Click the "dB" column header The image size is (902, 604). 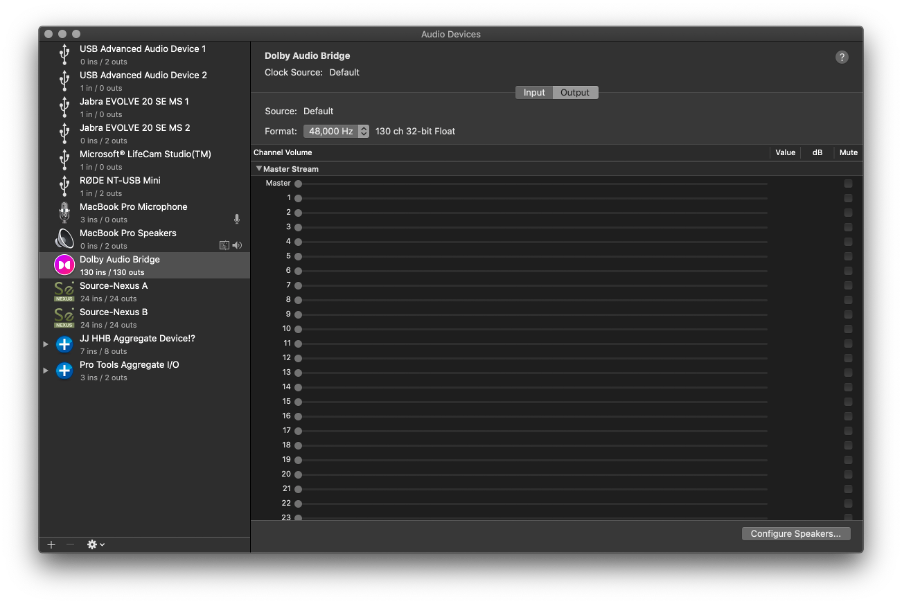click(817, 152)
